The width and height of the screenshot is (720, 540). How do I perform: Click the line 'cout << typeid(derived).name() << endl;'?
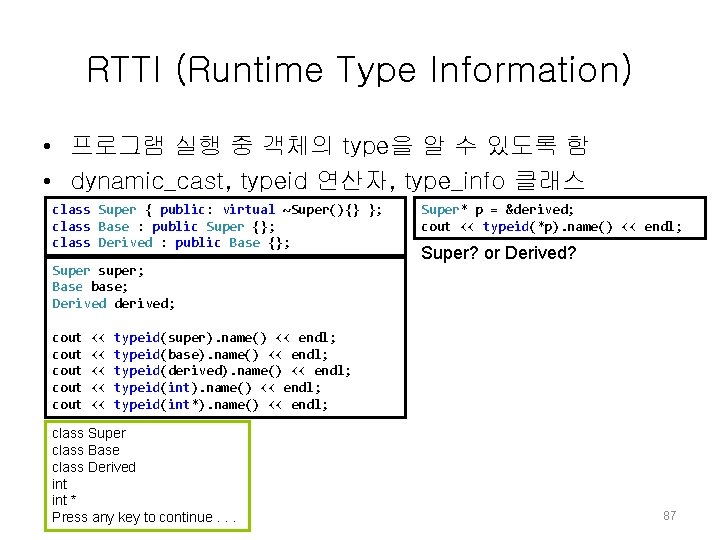(x=201, y=371)
